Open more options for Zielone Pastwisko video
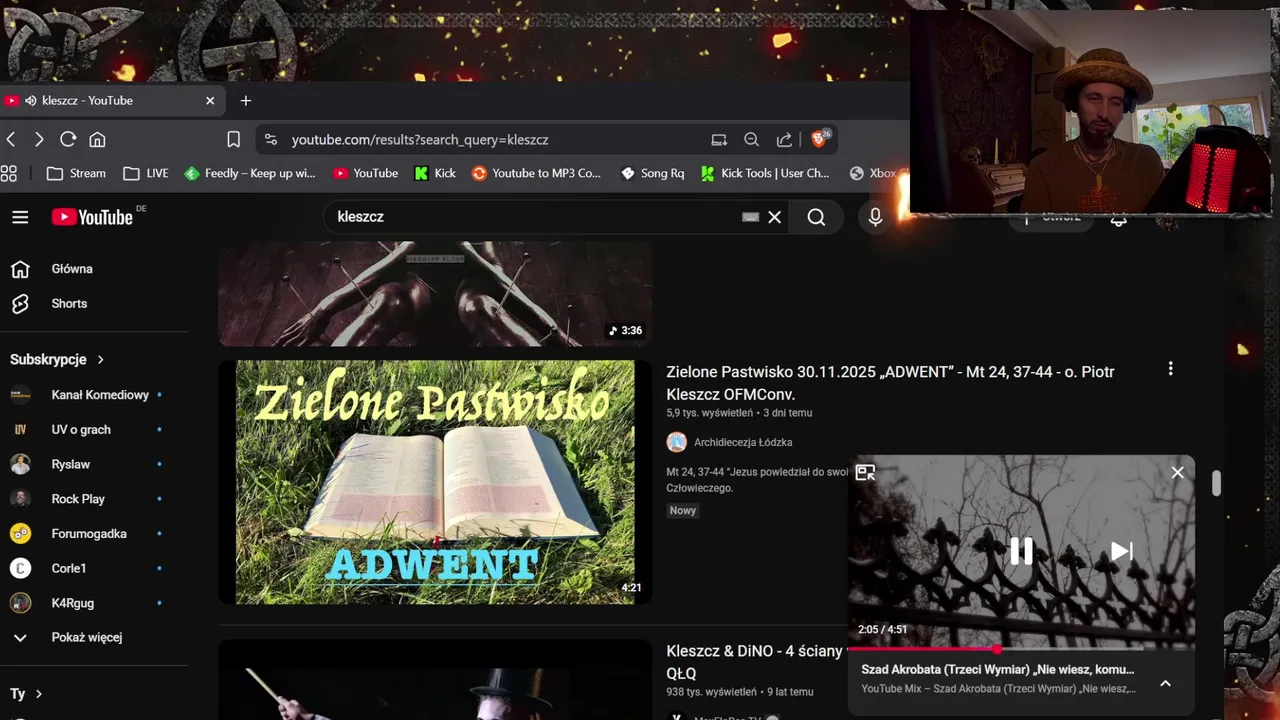 [1170, 369]
